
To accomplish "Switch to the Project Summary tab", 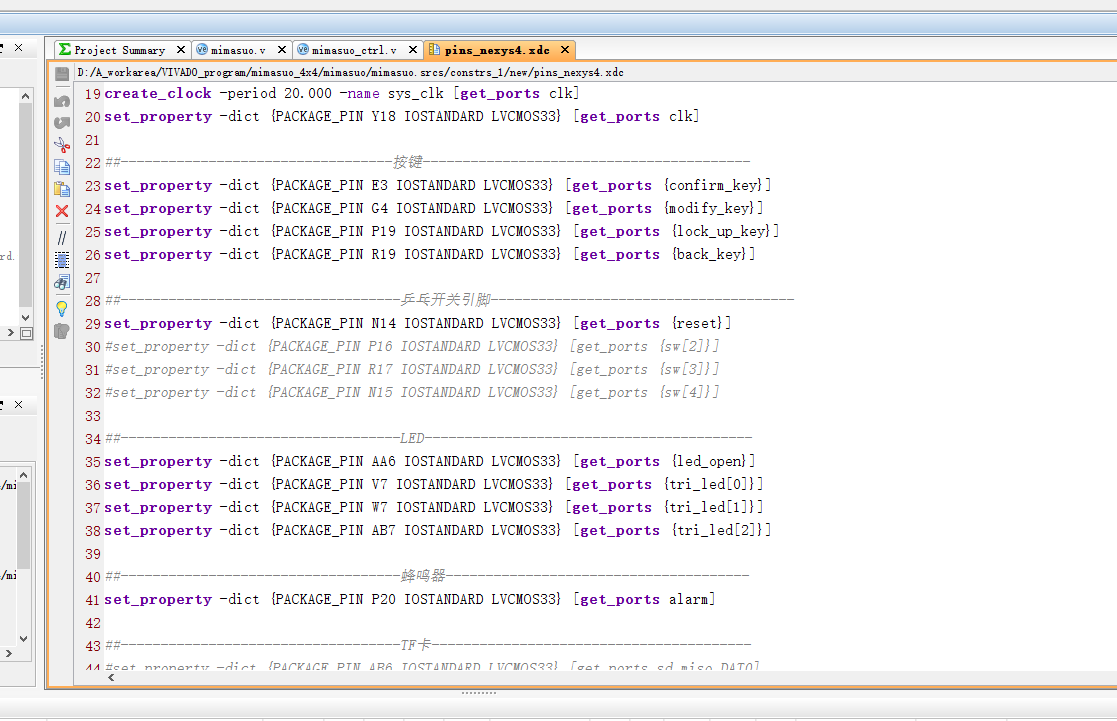I will click(x=120, y=50).
